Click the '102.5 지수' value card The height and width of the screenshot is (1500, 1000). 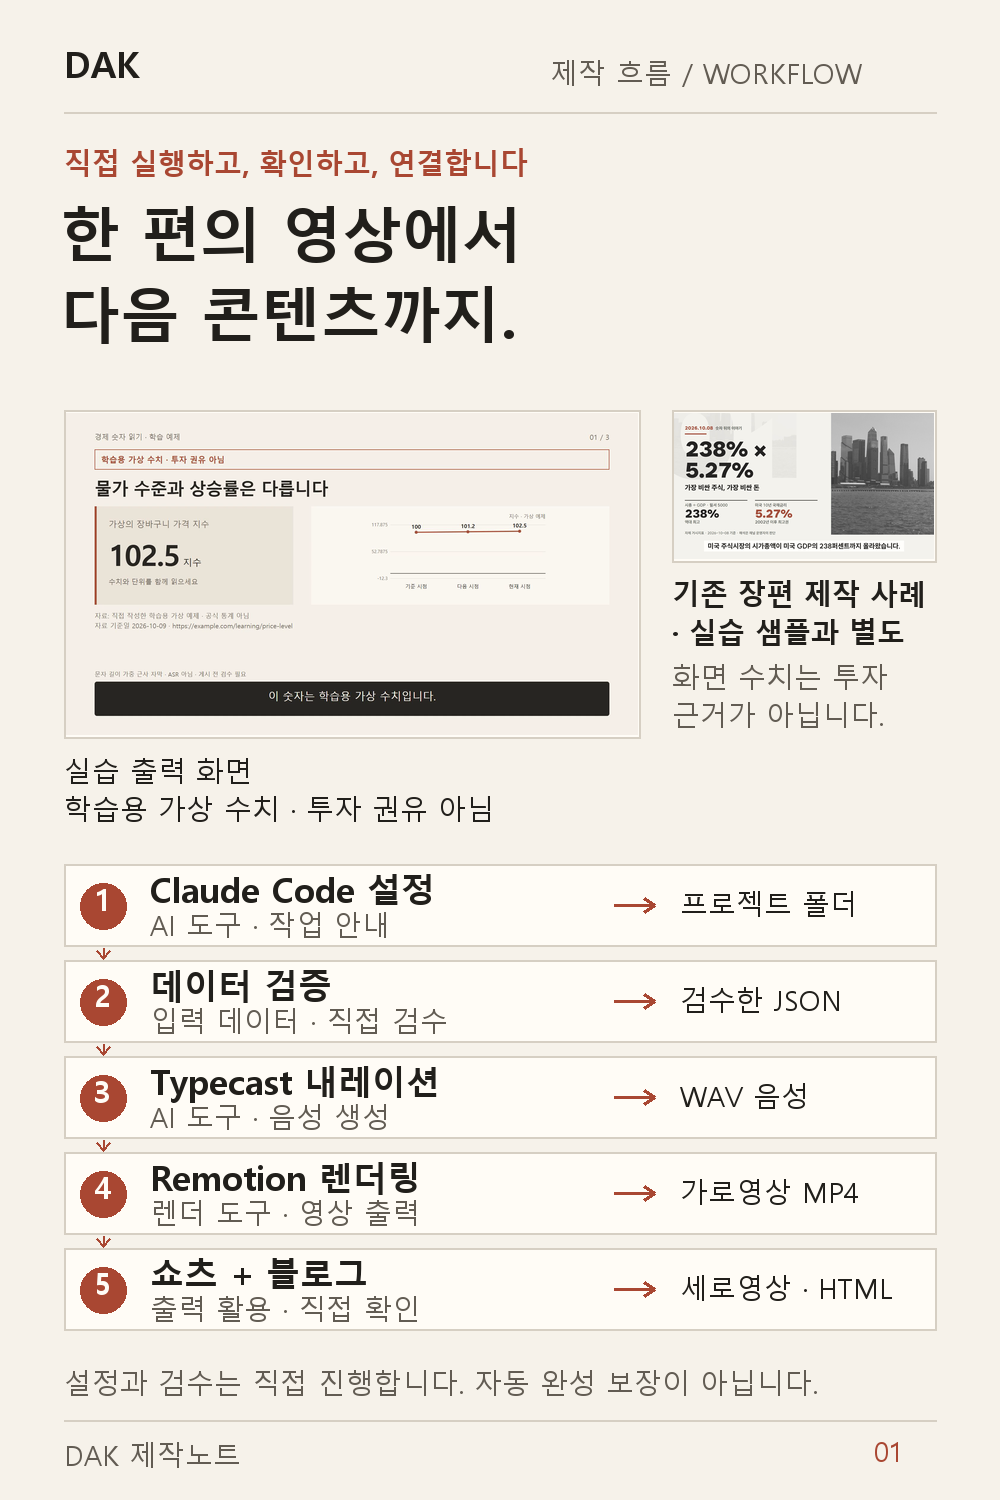[x=195, y=555]
